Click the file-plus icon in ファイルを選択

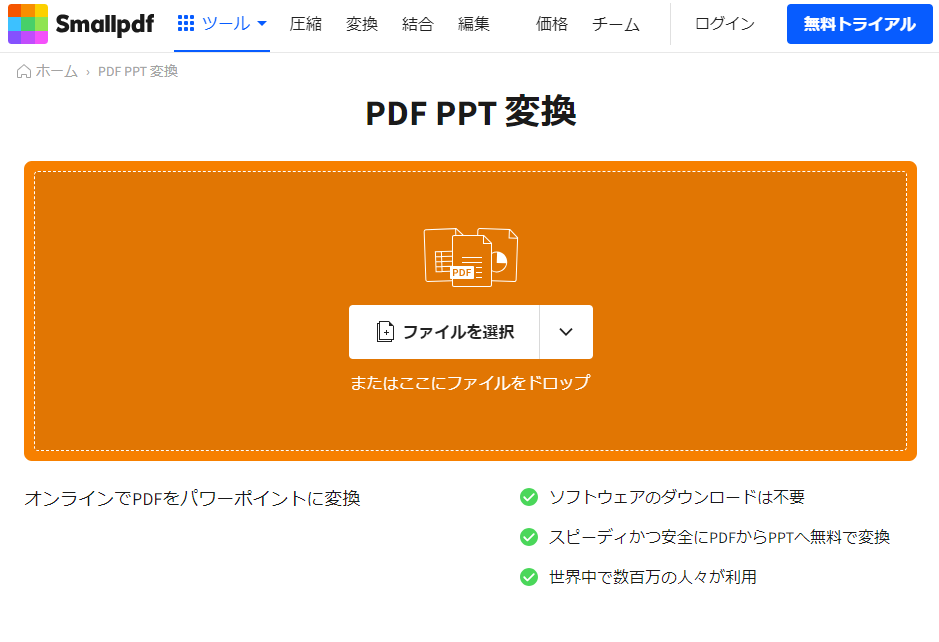tap(385, 332)
